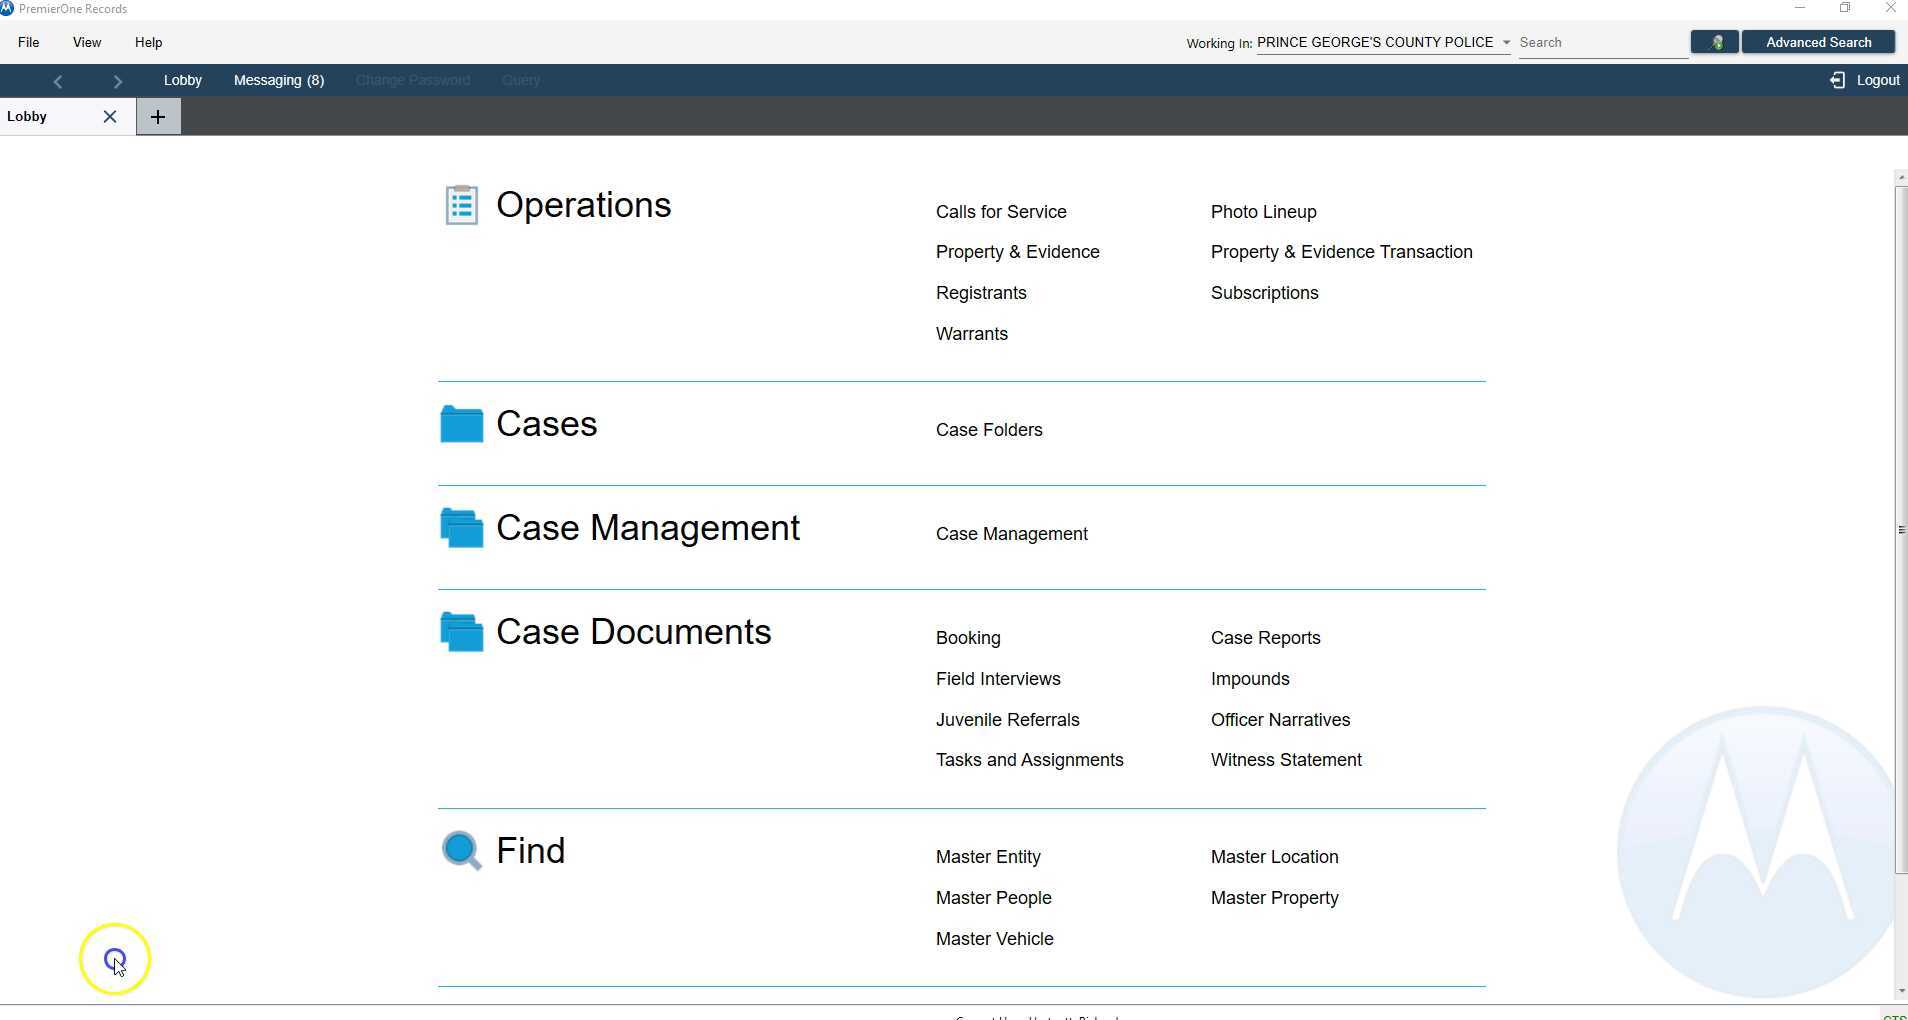The width and height of the screenshot is (1908, 1020).
Task: Click the Logout exit icon
Action: click(1840, 80)
